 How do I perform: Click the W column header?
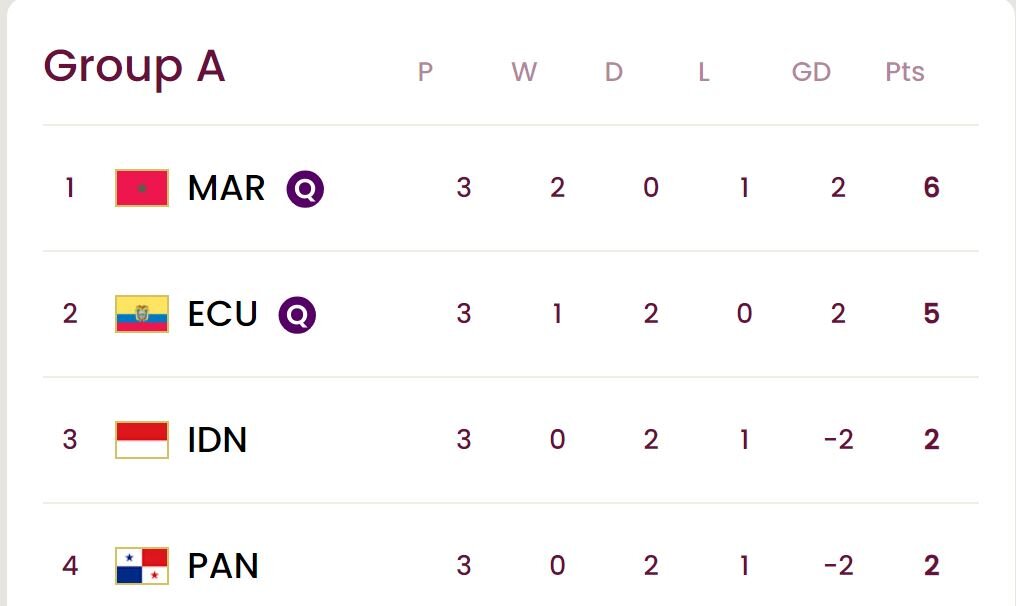[x=524, y=72]
